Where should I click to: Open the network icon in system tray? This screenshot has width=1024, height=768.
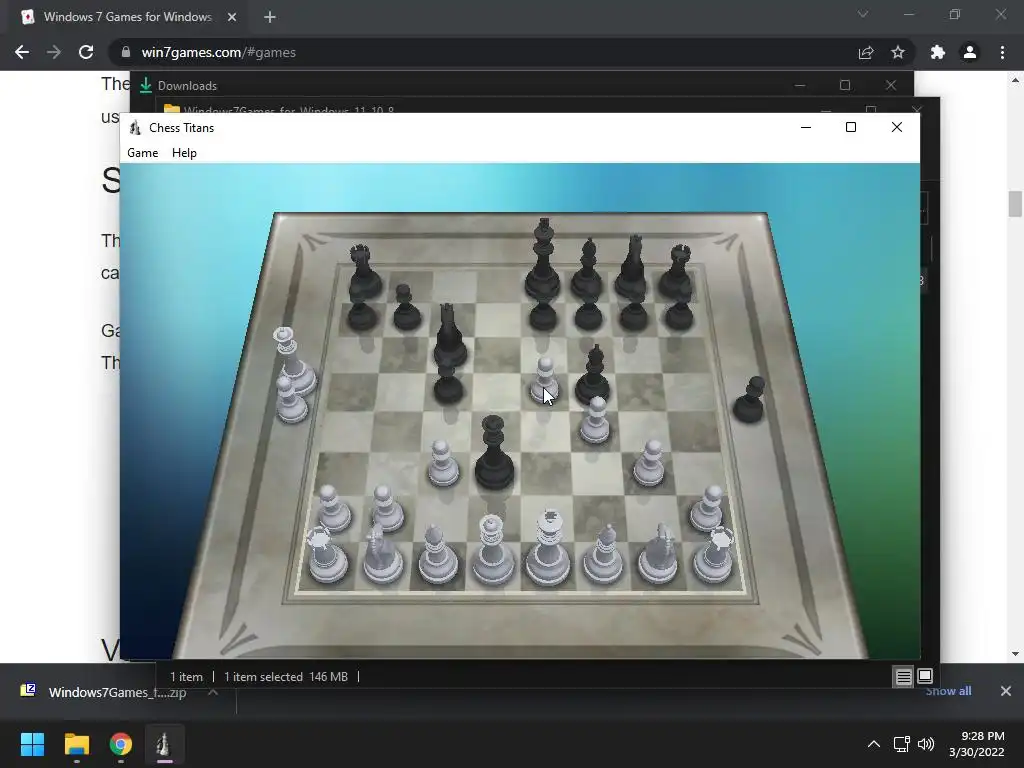(902, 744)
